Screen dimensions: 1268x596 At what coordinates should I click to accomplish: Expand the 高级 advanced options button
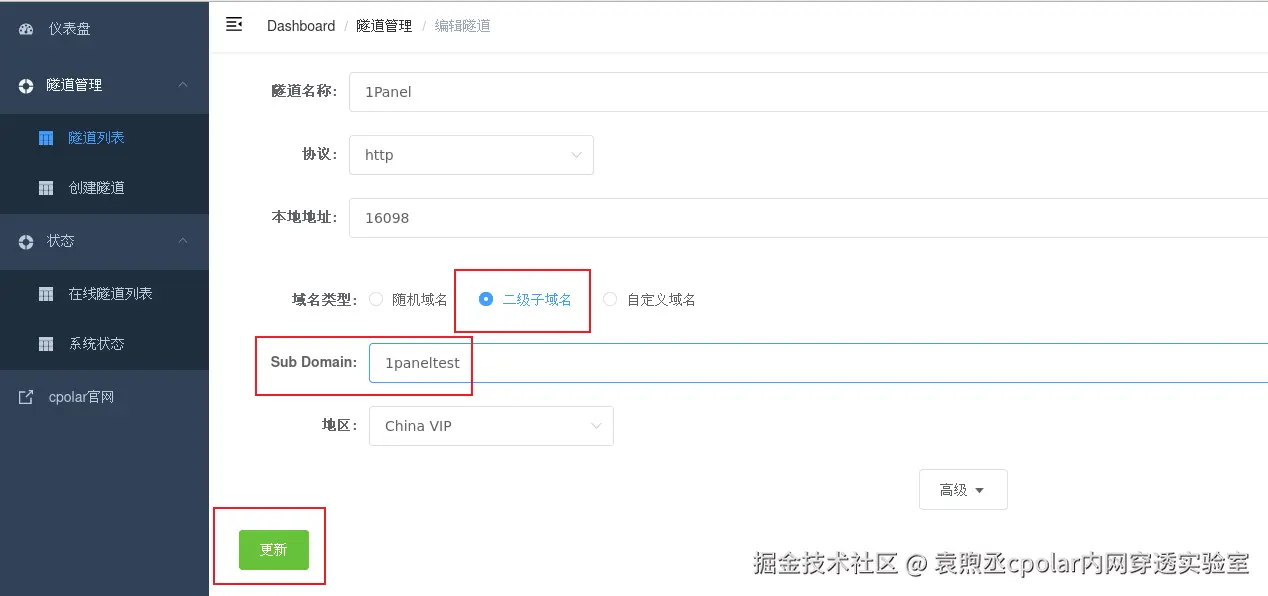click(x=963, y=490)
